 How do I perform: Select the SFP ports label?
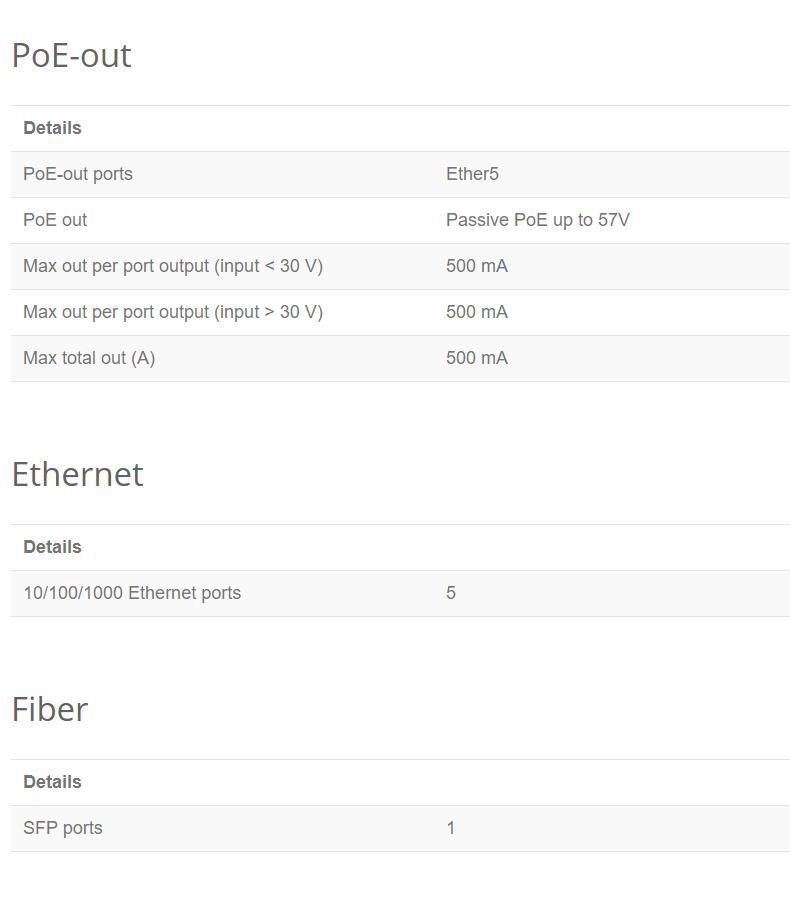point(63,828)
